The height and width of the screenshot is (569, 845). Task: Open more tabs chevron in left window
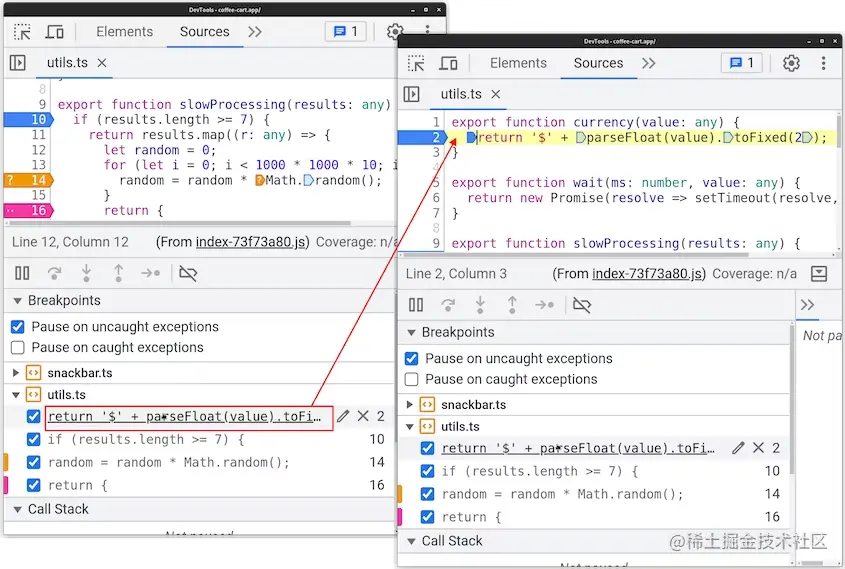point(255,32)
